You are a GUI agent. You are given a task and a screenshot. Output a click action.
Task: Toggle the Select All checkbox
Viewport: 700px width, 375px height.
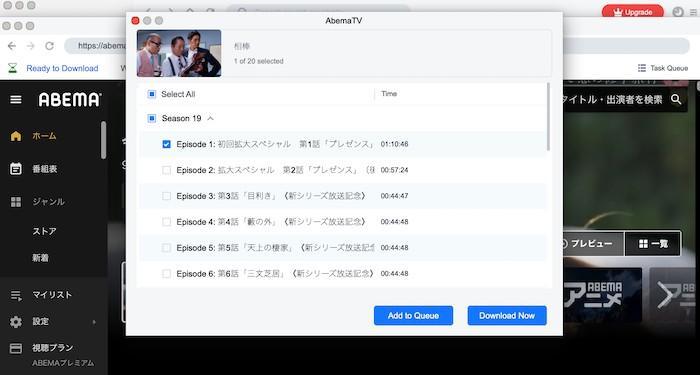[x=151, y=94]
